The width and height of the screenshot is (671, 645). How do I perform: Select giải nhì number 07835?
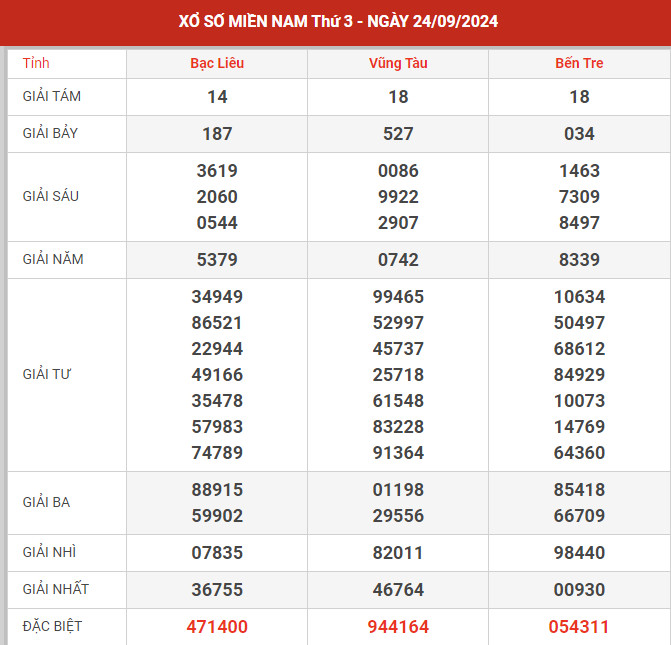(x=217, y=553)
